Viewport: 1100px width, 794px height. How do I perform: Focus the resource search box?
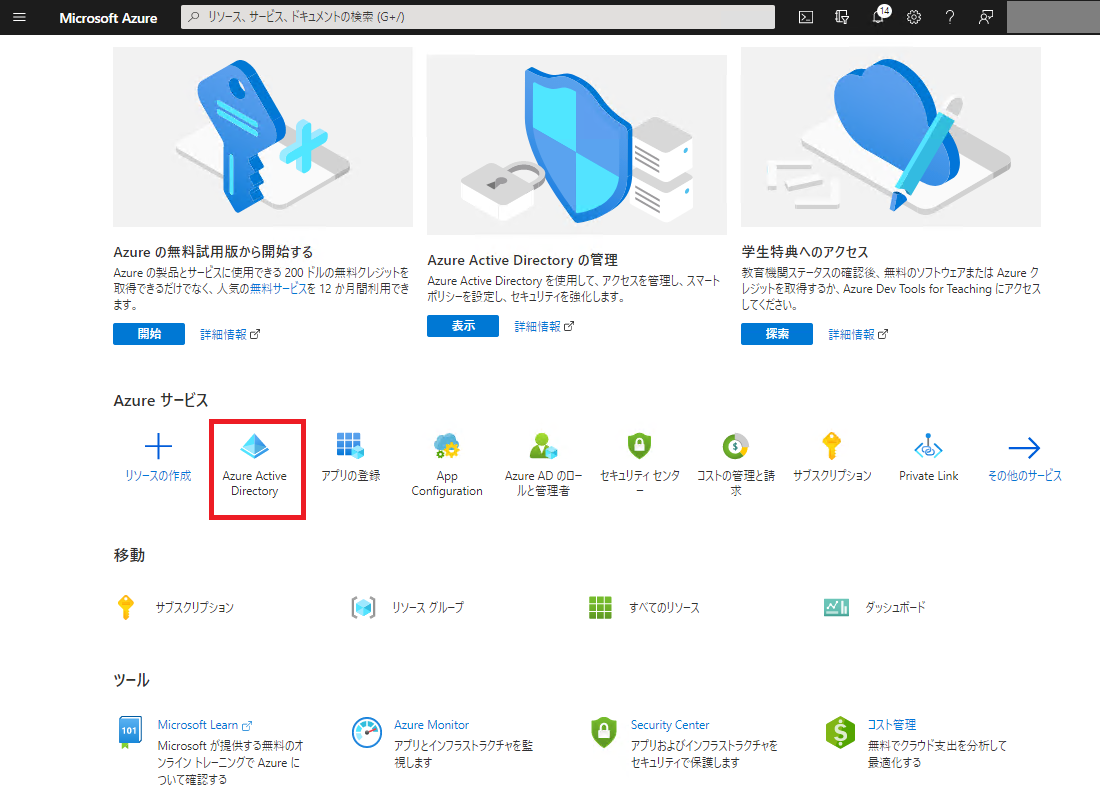coord(478,17)
